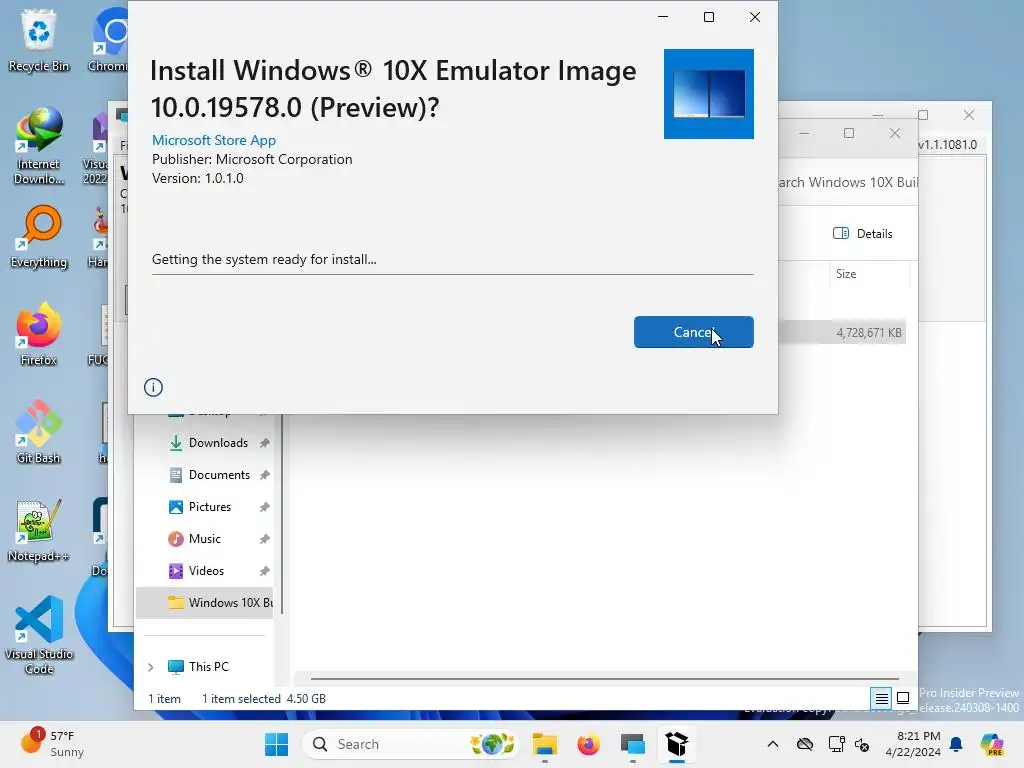This screenshot has width=1024, height=768.
Task: Select the 4,728,671 KB file row
Action: pos(842,333)
